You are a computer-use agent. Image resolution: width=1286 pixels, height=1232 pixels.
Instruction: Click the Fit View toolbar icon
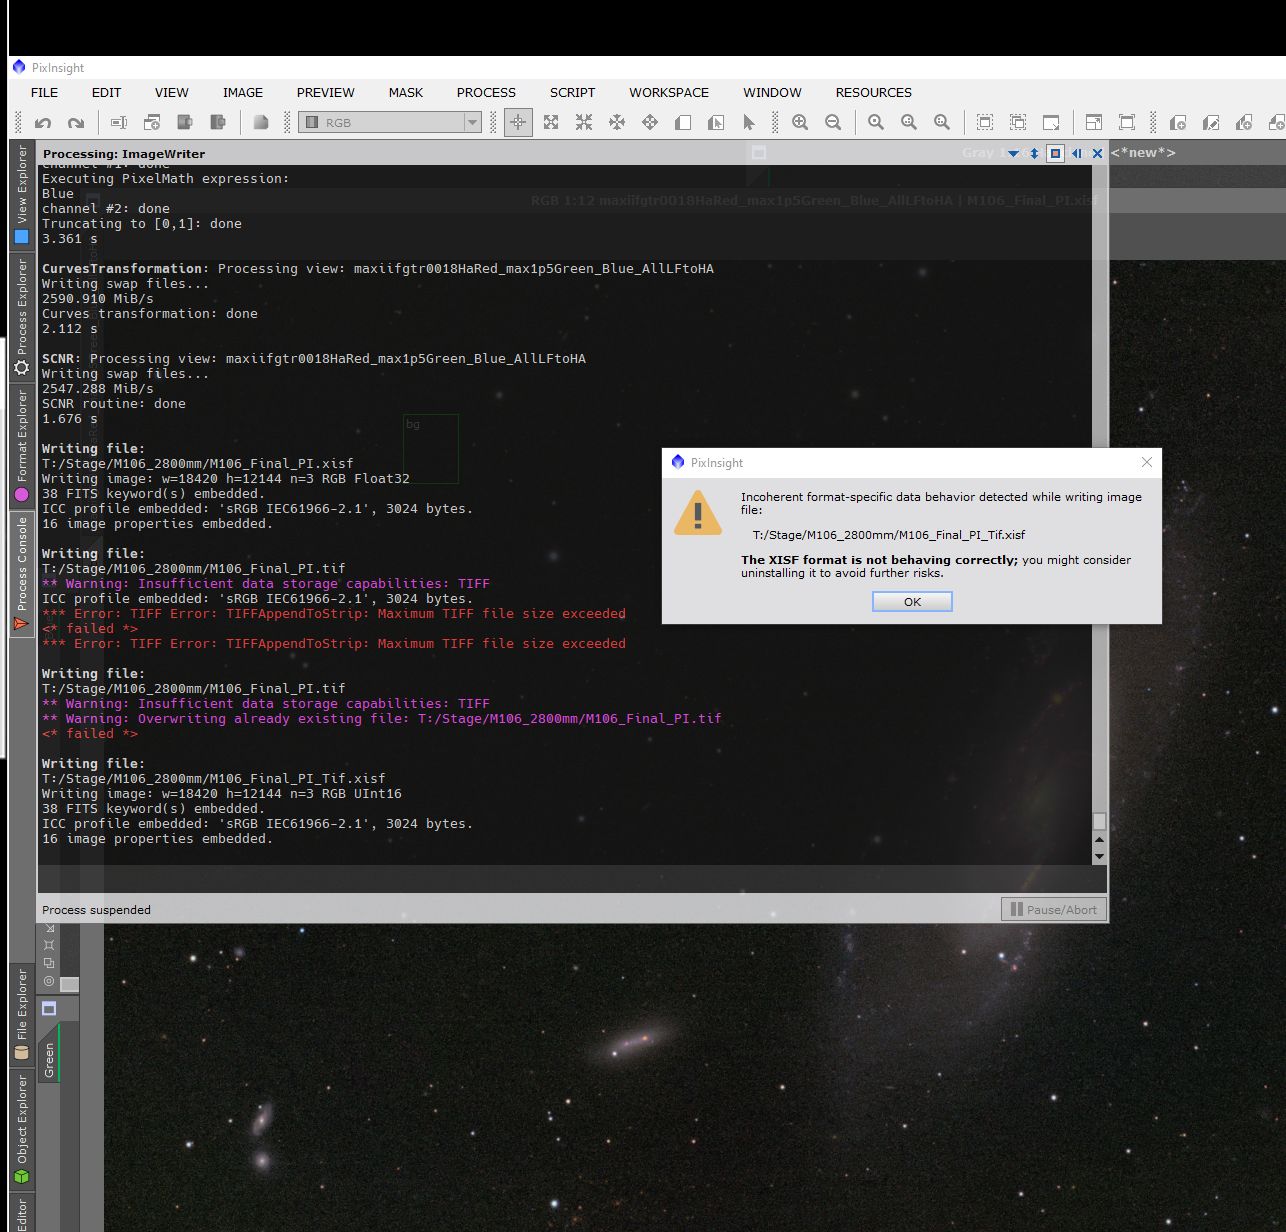click(1094, 122)
